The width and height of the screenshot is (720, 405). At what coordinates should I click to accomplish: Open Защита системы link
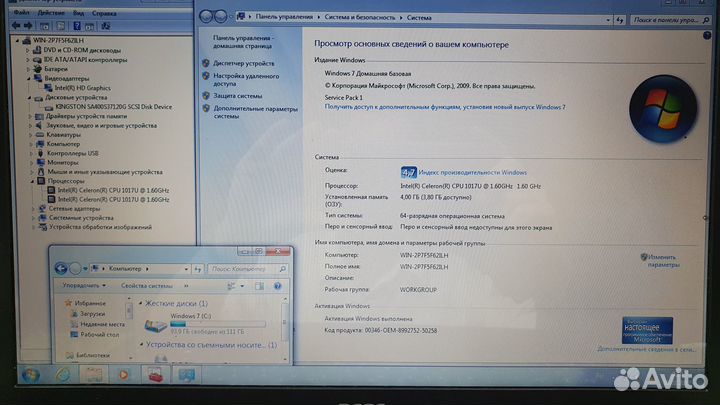tap(237, 96)
